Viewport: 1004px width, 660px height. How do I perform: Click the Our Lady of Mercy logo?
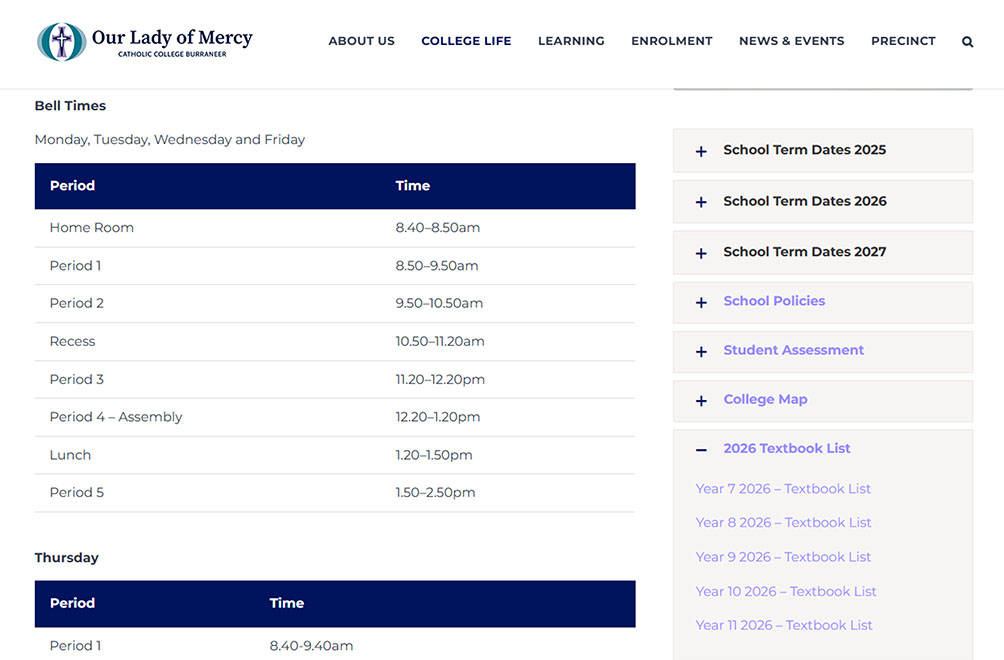pos(145,42)
